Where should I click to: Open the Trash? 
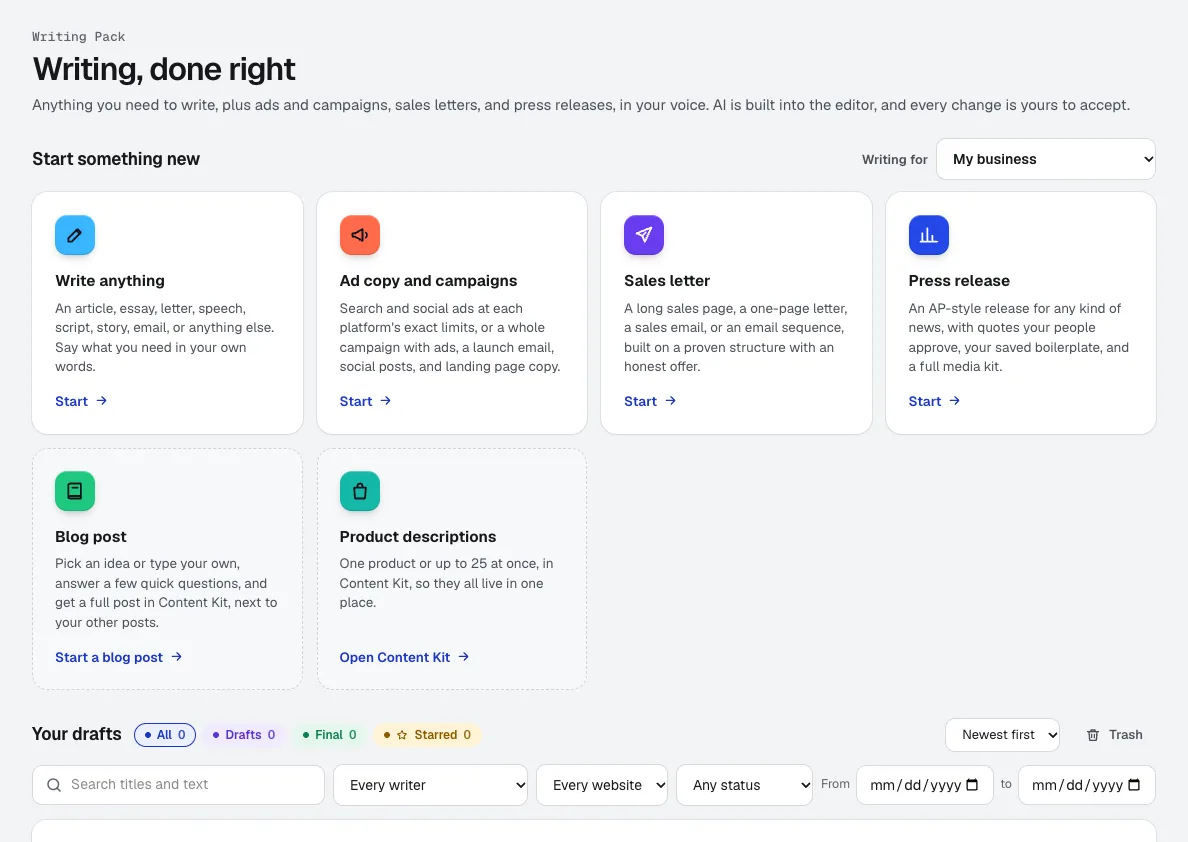pyautogui.click(x=1115, y=735)
